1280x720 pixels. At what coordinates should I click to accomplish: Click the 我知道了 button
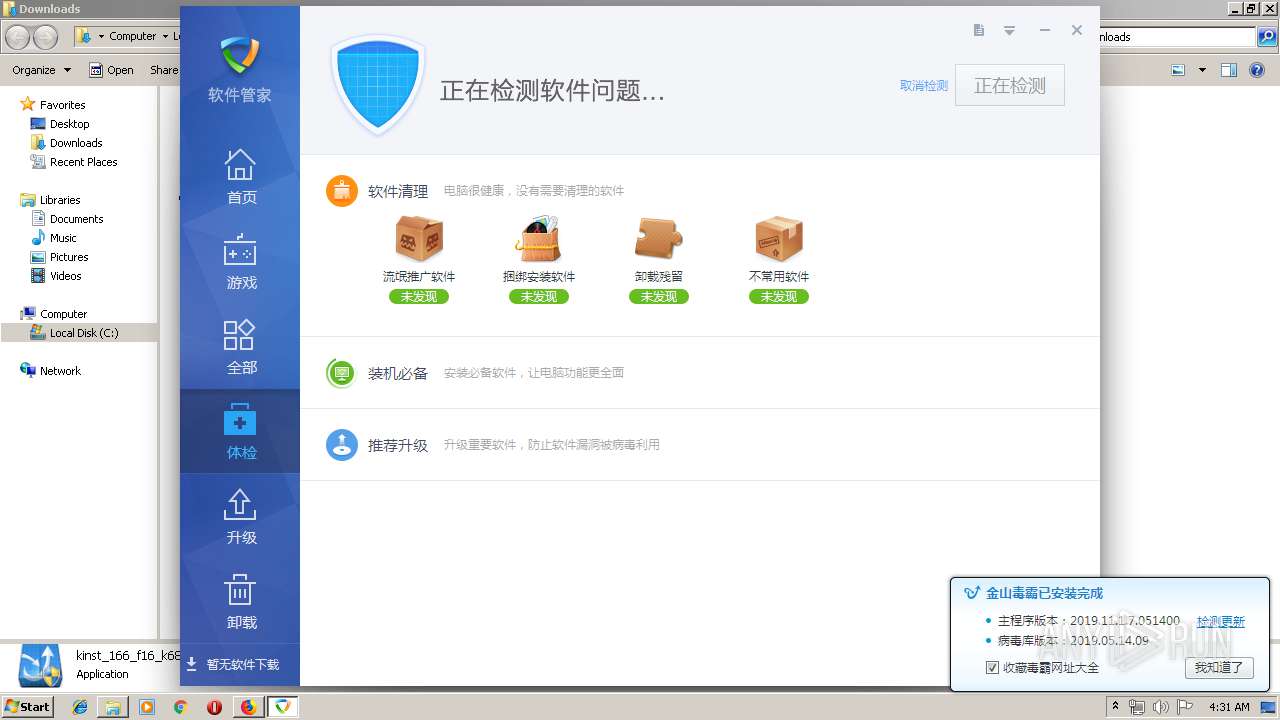pos(1219,667)
